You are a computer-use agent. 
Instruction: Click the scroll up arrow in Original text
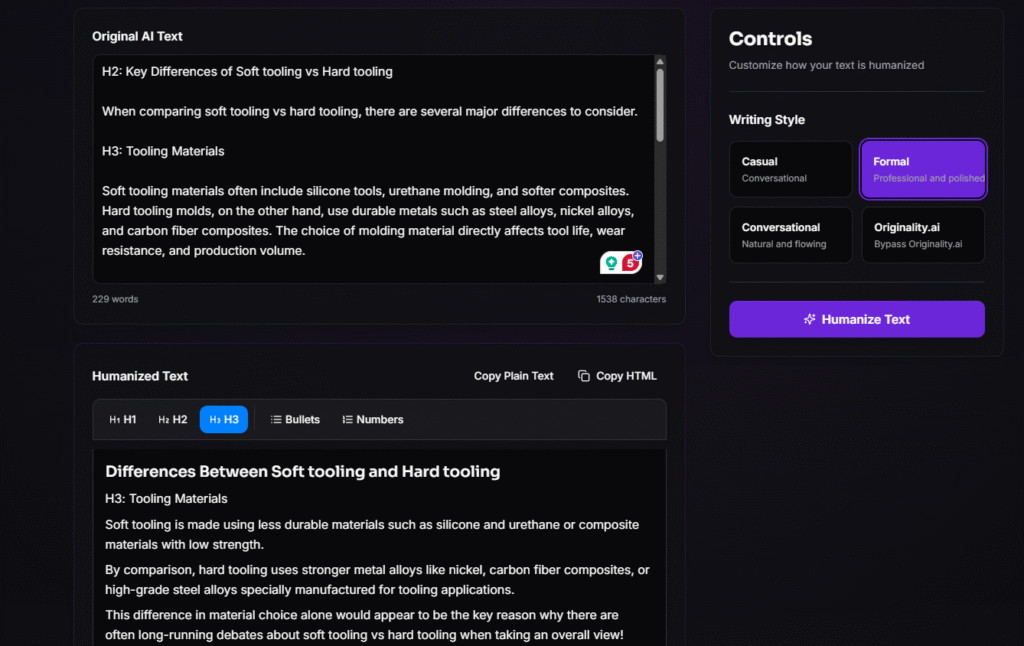(660, 62)
